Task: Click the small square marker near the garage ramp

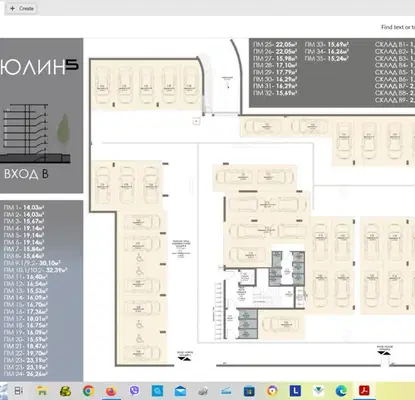Action: (x=196, y=121)
